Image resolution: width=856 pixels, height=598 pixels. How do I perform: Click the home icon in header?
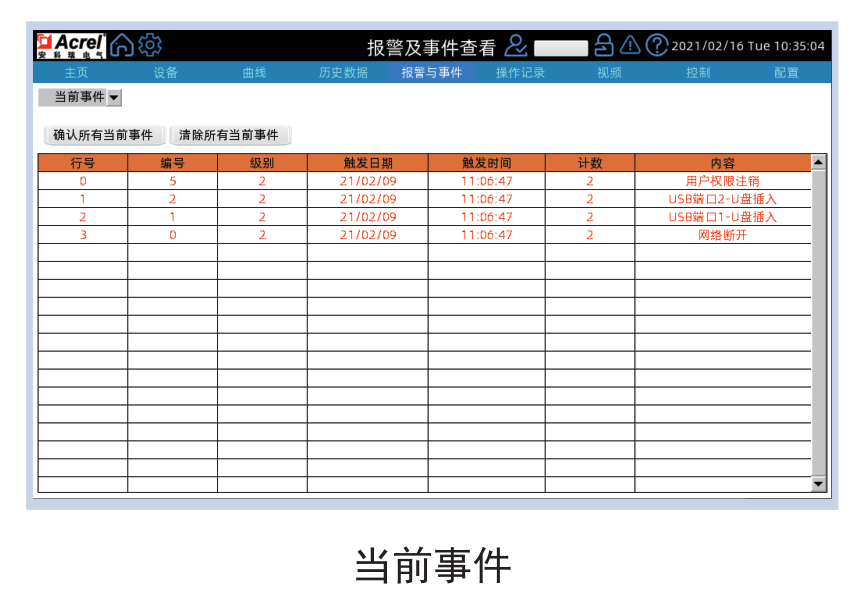coord(121,45)
